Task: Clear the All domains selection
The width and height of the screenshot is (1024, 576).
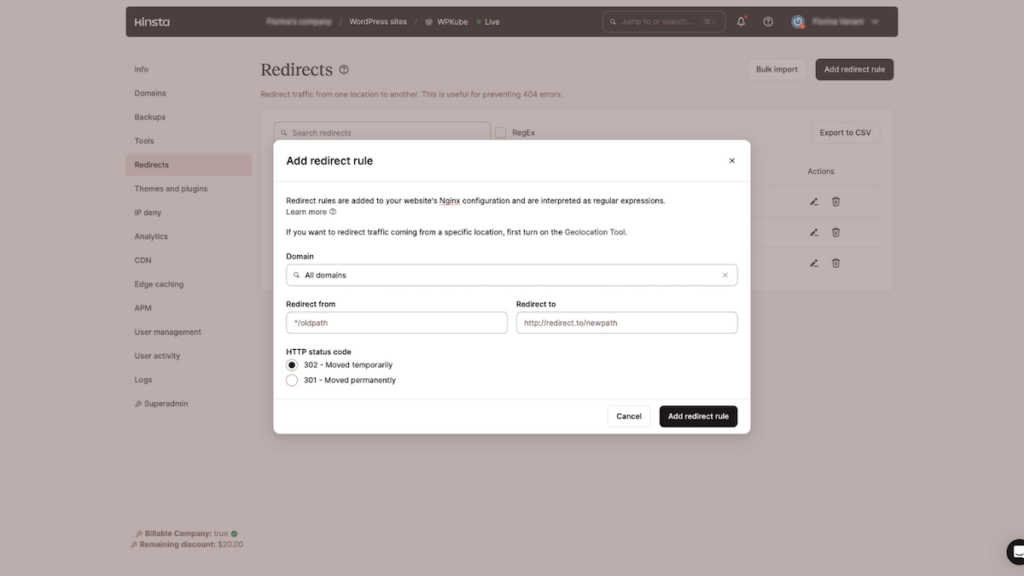Action: point(725,275)
